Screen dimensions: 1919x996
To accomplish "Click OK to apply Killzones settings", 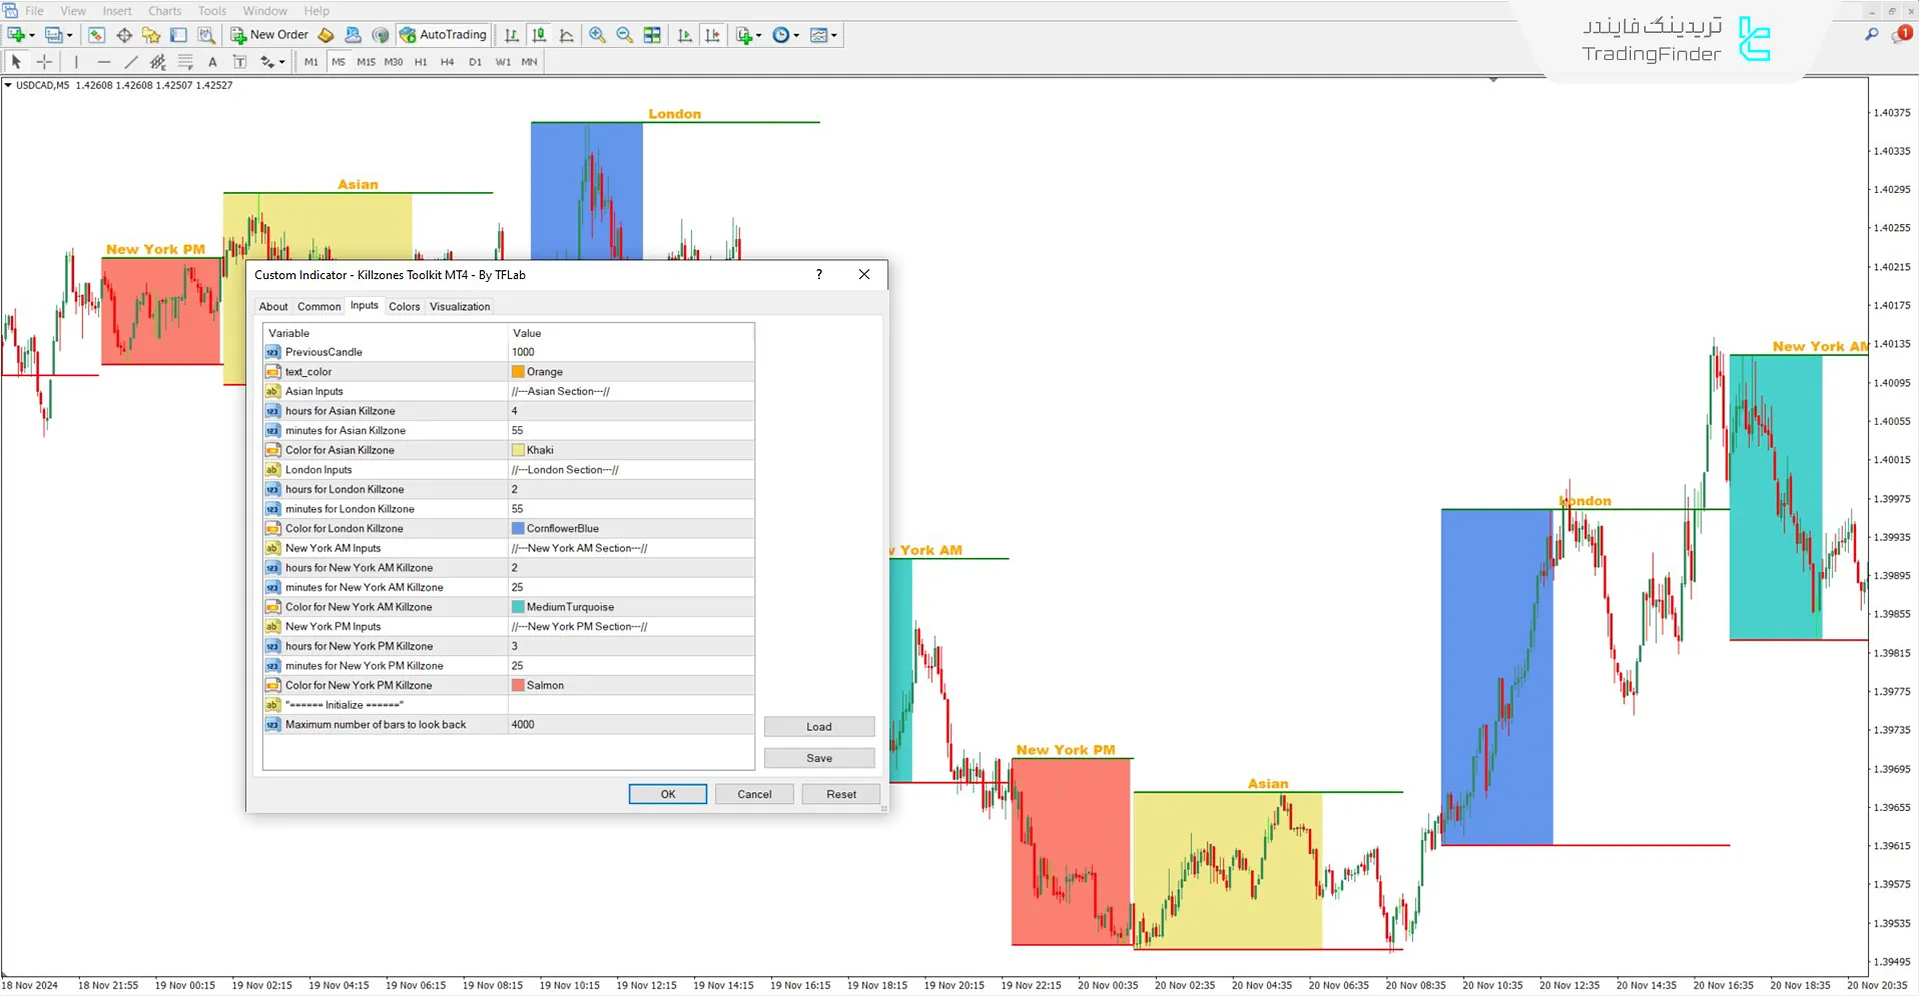I will (x=667, y=793).
